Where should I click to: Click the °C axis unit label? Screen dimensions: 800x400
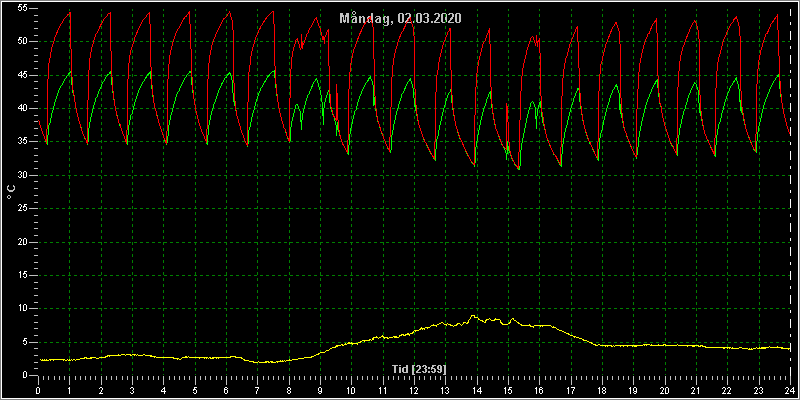[11, 192]
